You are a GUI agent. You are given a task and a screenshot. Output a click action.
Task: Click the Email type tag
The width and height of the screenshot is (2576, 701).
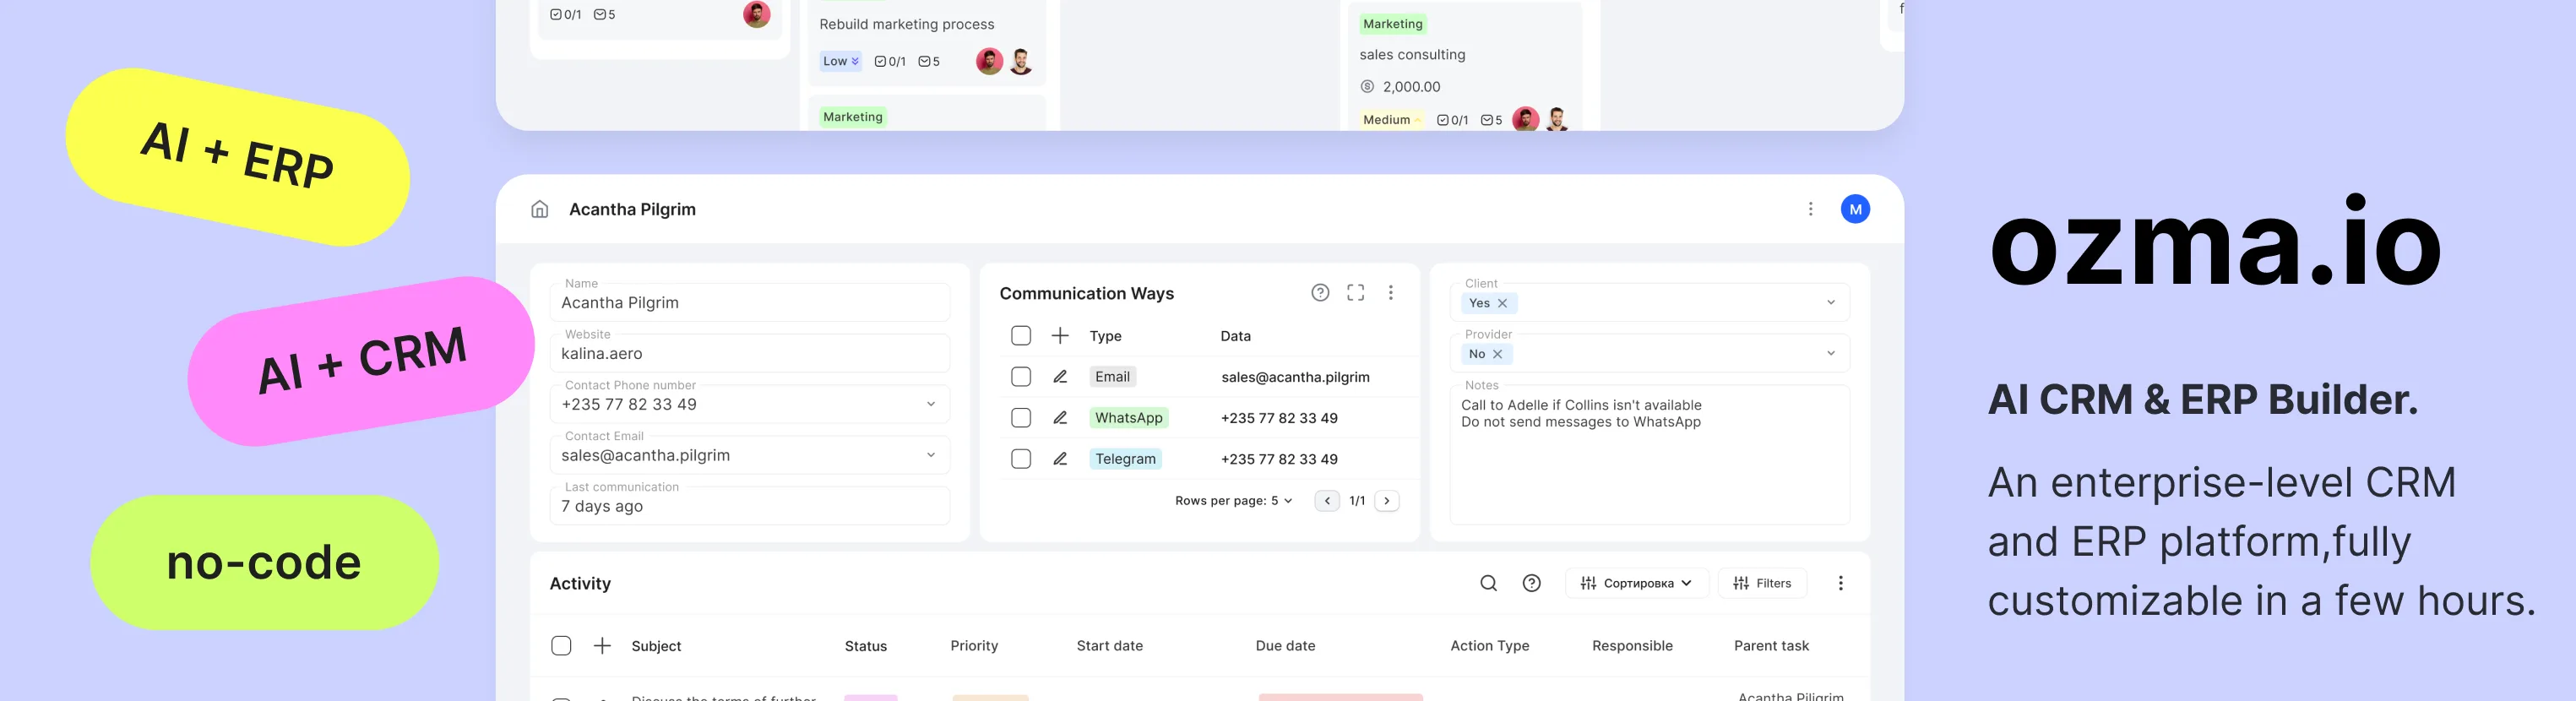point(1112,377)
